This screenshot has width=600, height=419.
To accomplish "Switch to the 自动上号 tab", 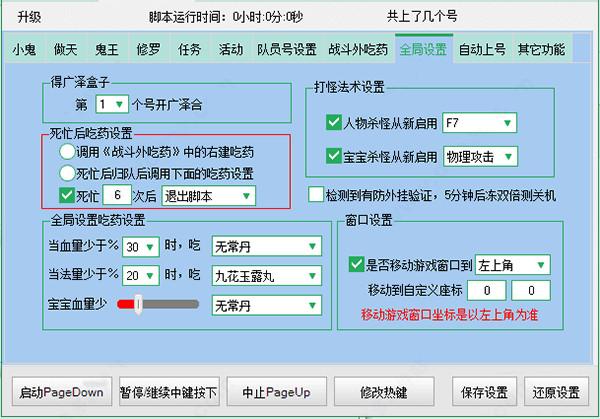I will [483, 49].
